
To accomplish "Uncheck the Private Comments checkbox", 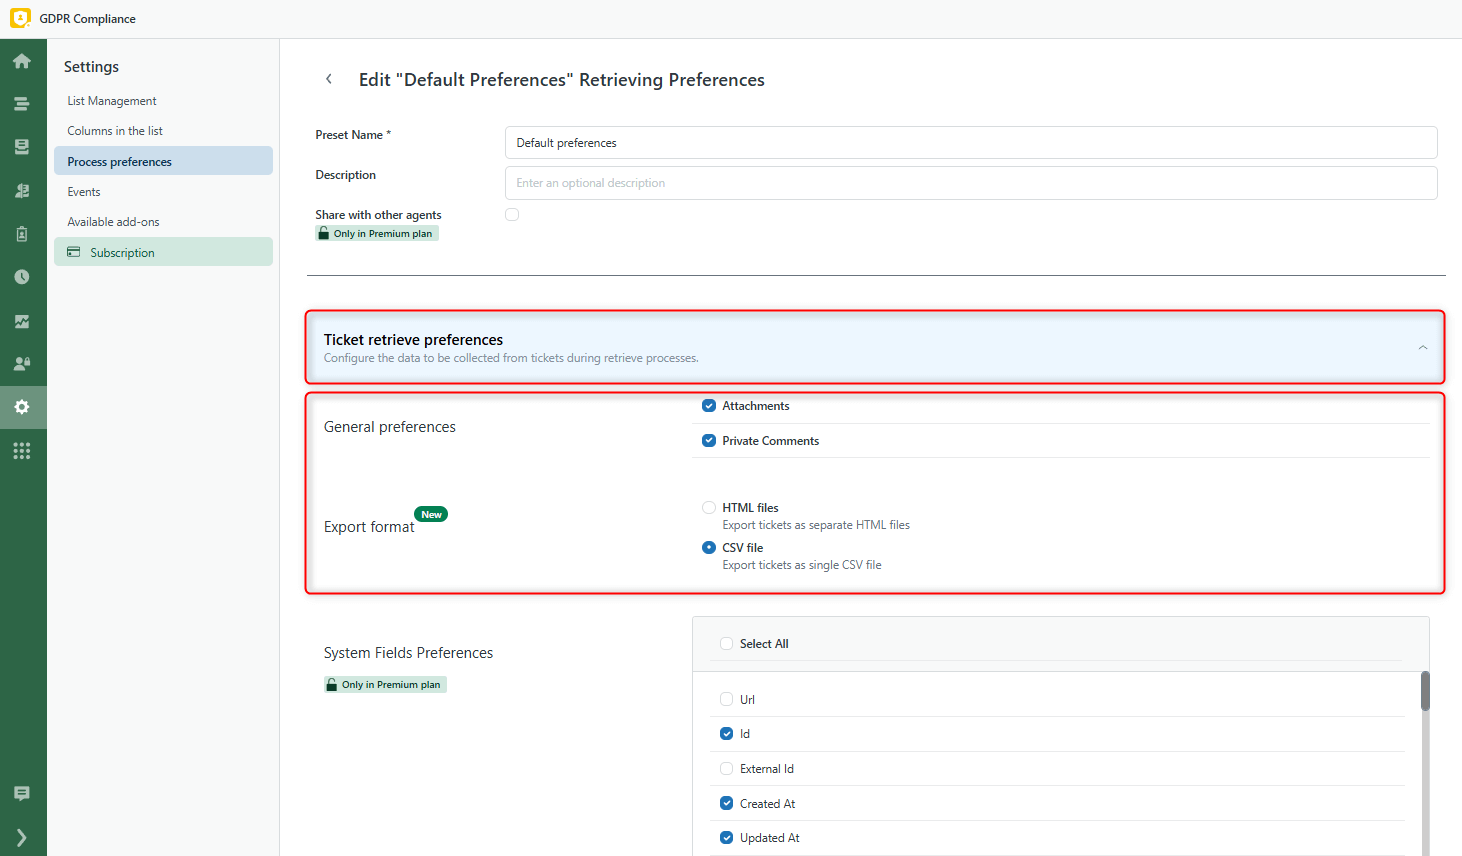I will [x=709, y=441].
